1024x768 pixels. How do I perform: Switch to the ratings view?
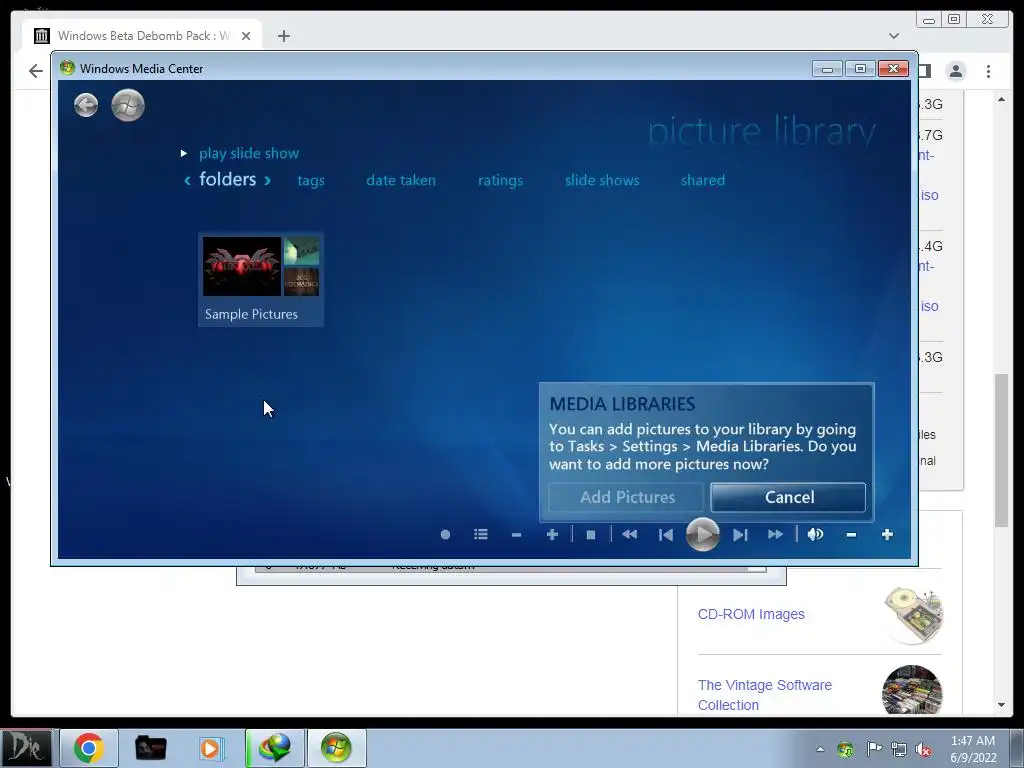tap(500, 181)
